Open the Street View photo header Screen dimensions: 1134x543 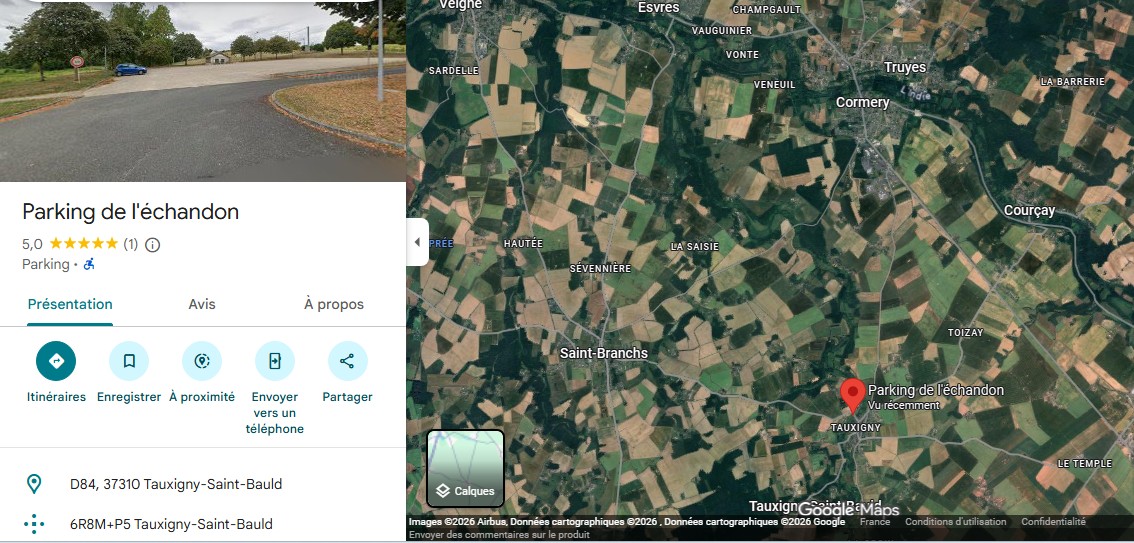[x=202, y=91]
